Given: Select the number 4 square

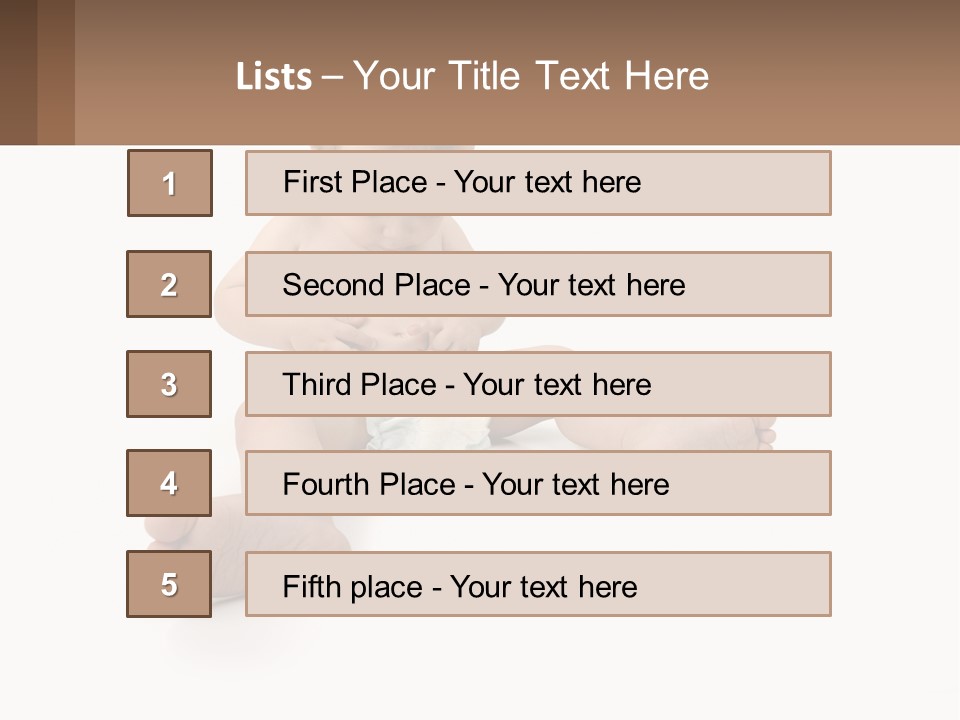Looking at the screenshot, I should (169, 483).
